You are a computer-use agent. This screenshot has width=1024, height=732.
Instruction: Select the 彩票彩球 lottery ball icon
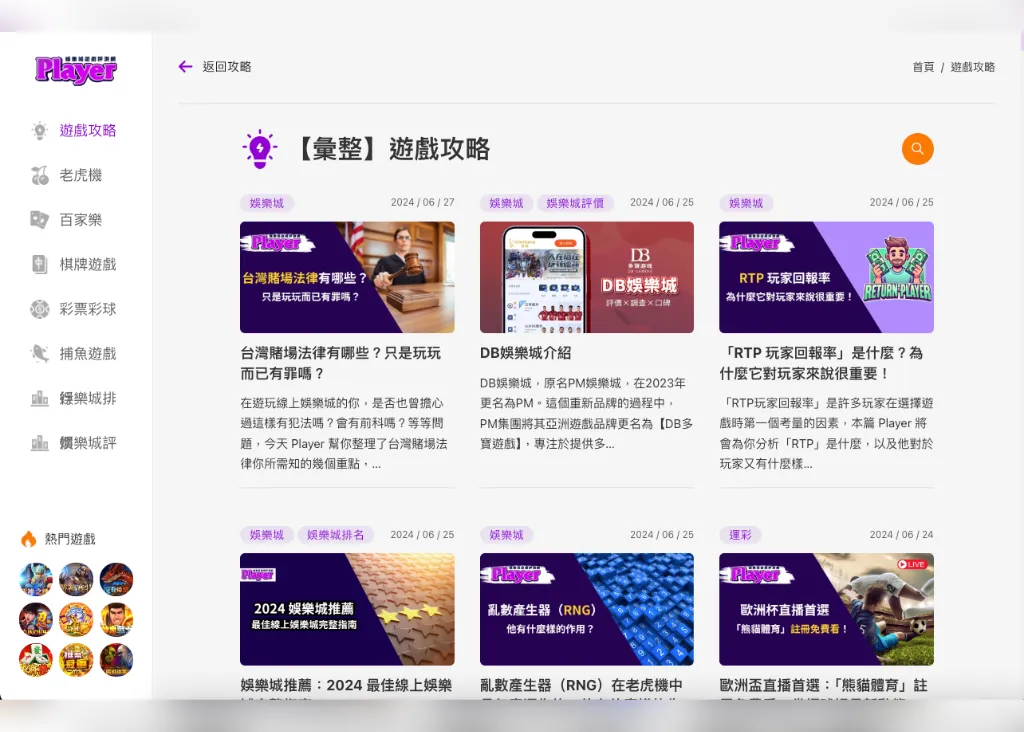pos(40,309)
